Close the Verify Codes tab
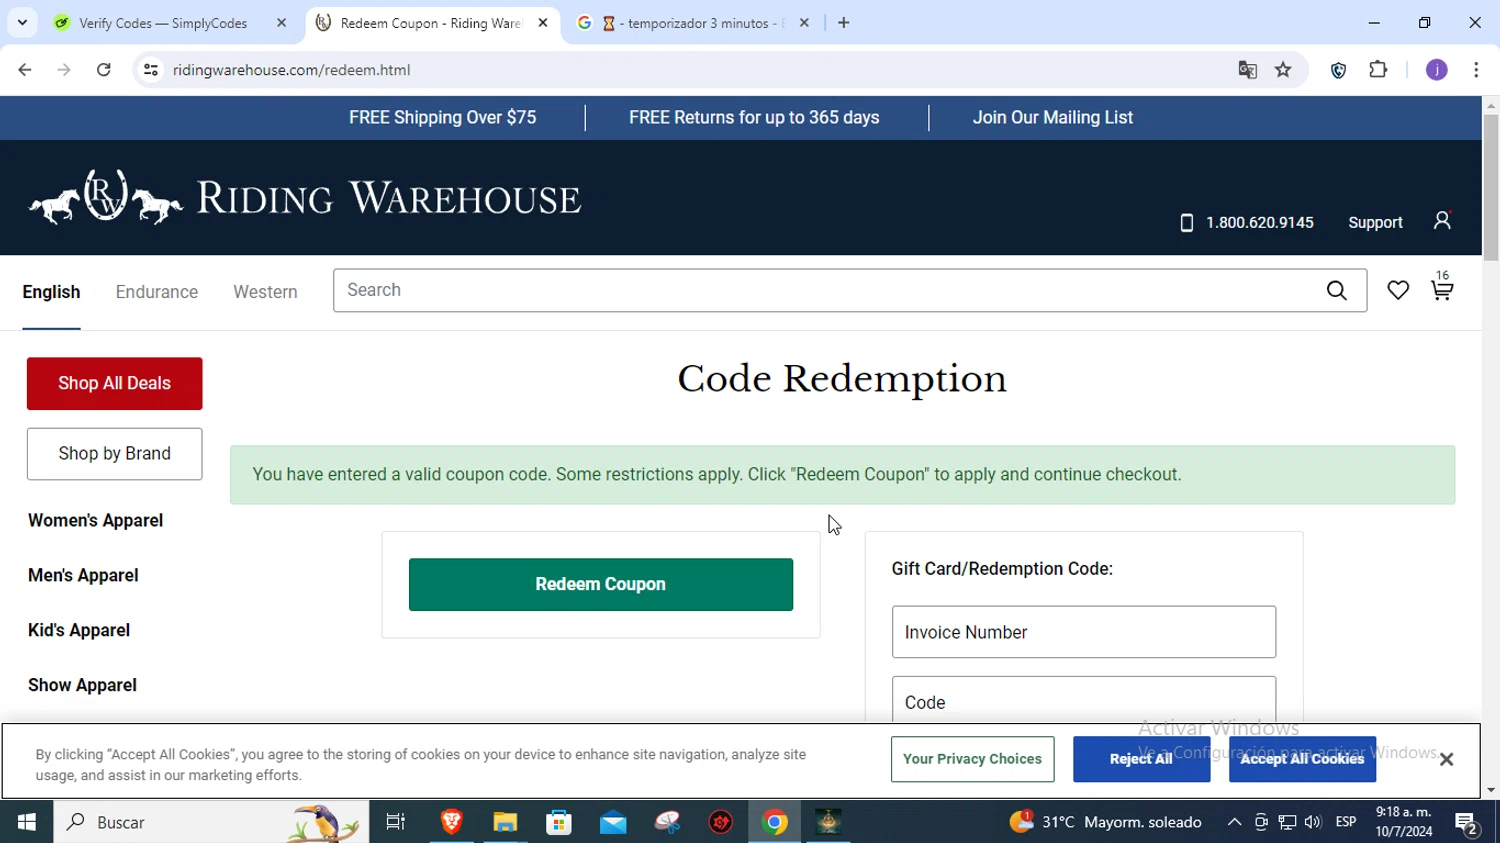 point(281,23)
